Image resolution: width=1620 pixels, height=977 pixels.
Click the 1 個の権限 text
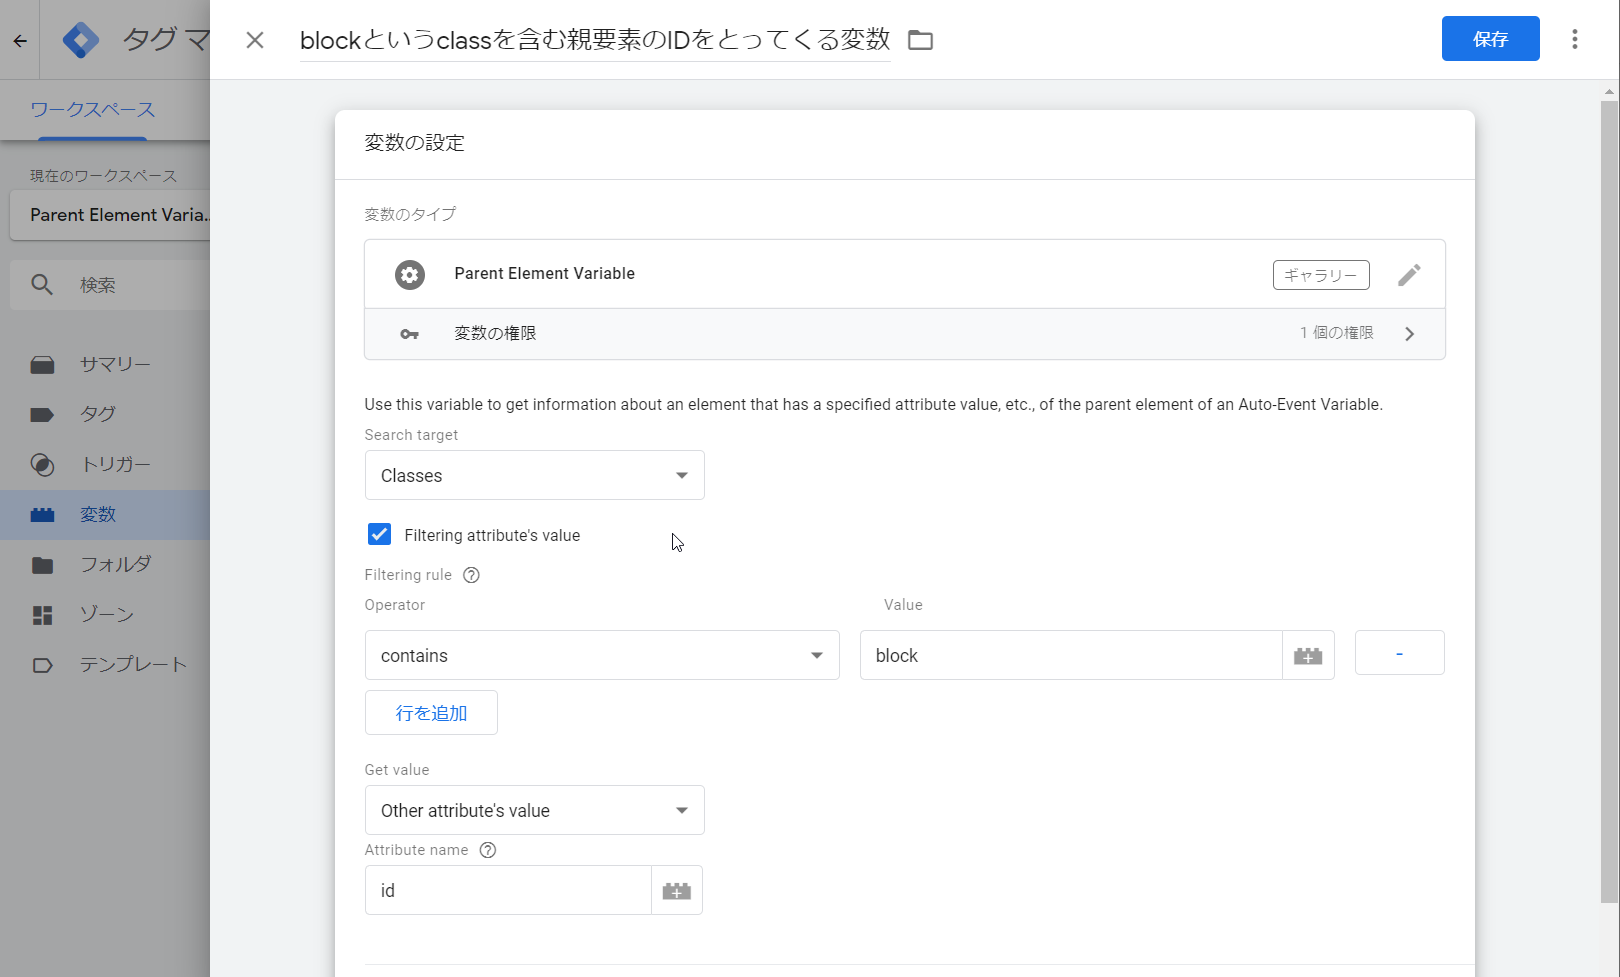coord(1337,333)
